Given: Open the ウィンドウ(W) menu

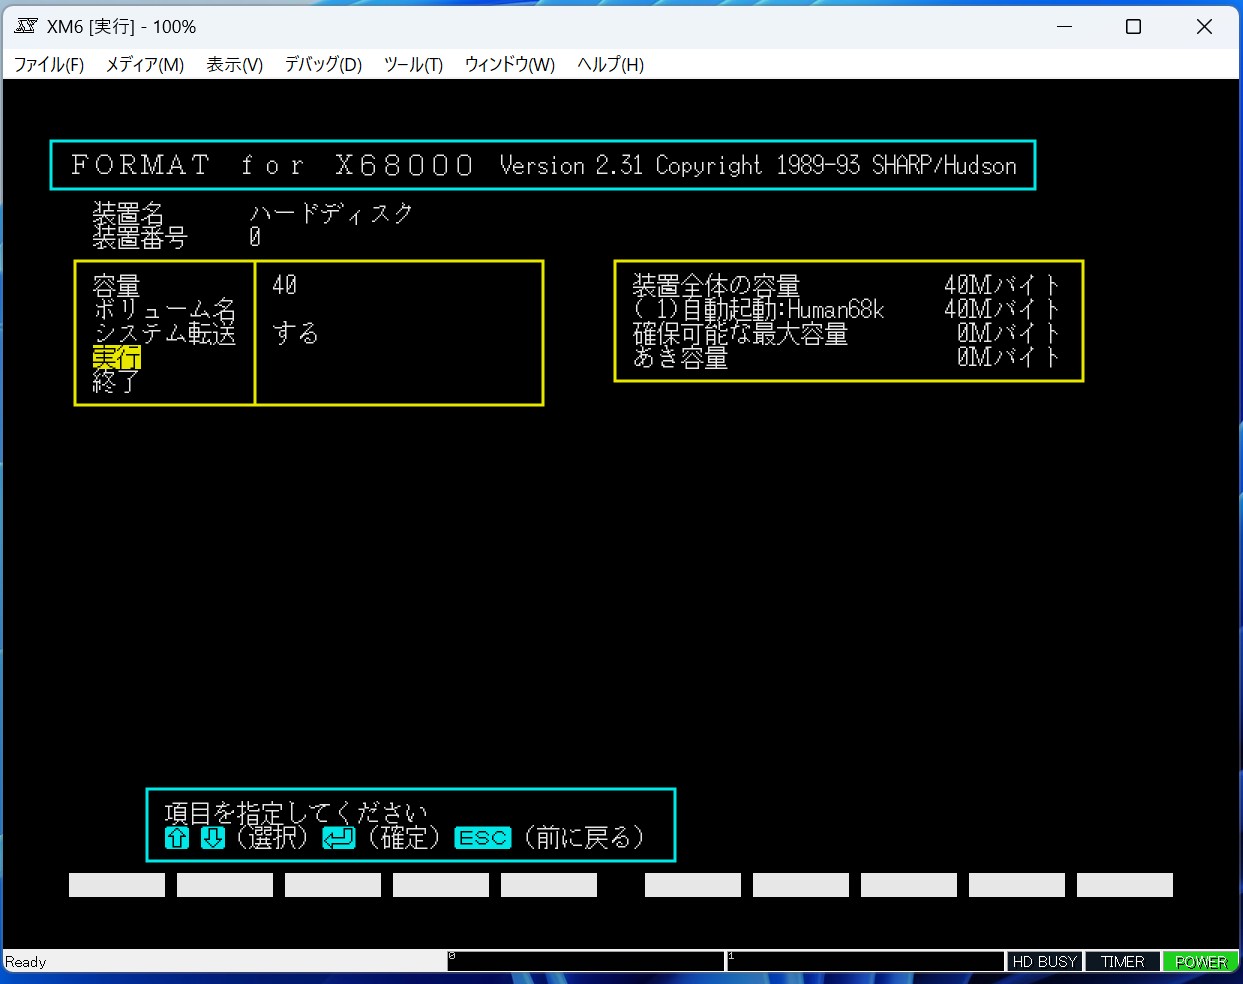Looking at the screenshot, I should 509,65.
